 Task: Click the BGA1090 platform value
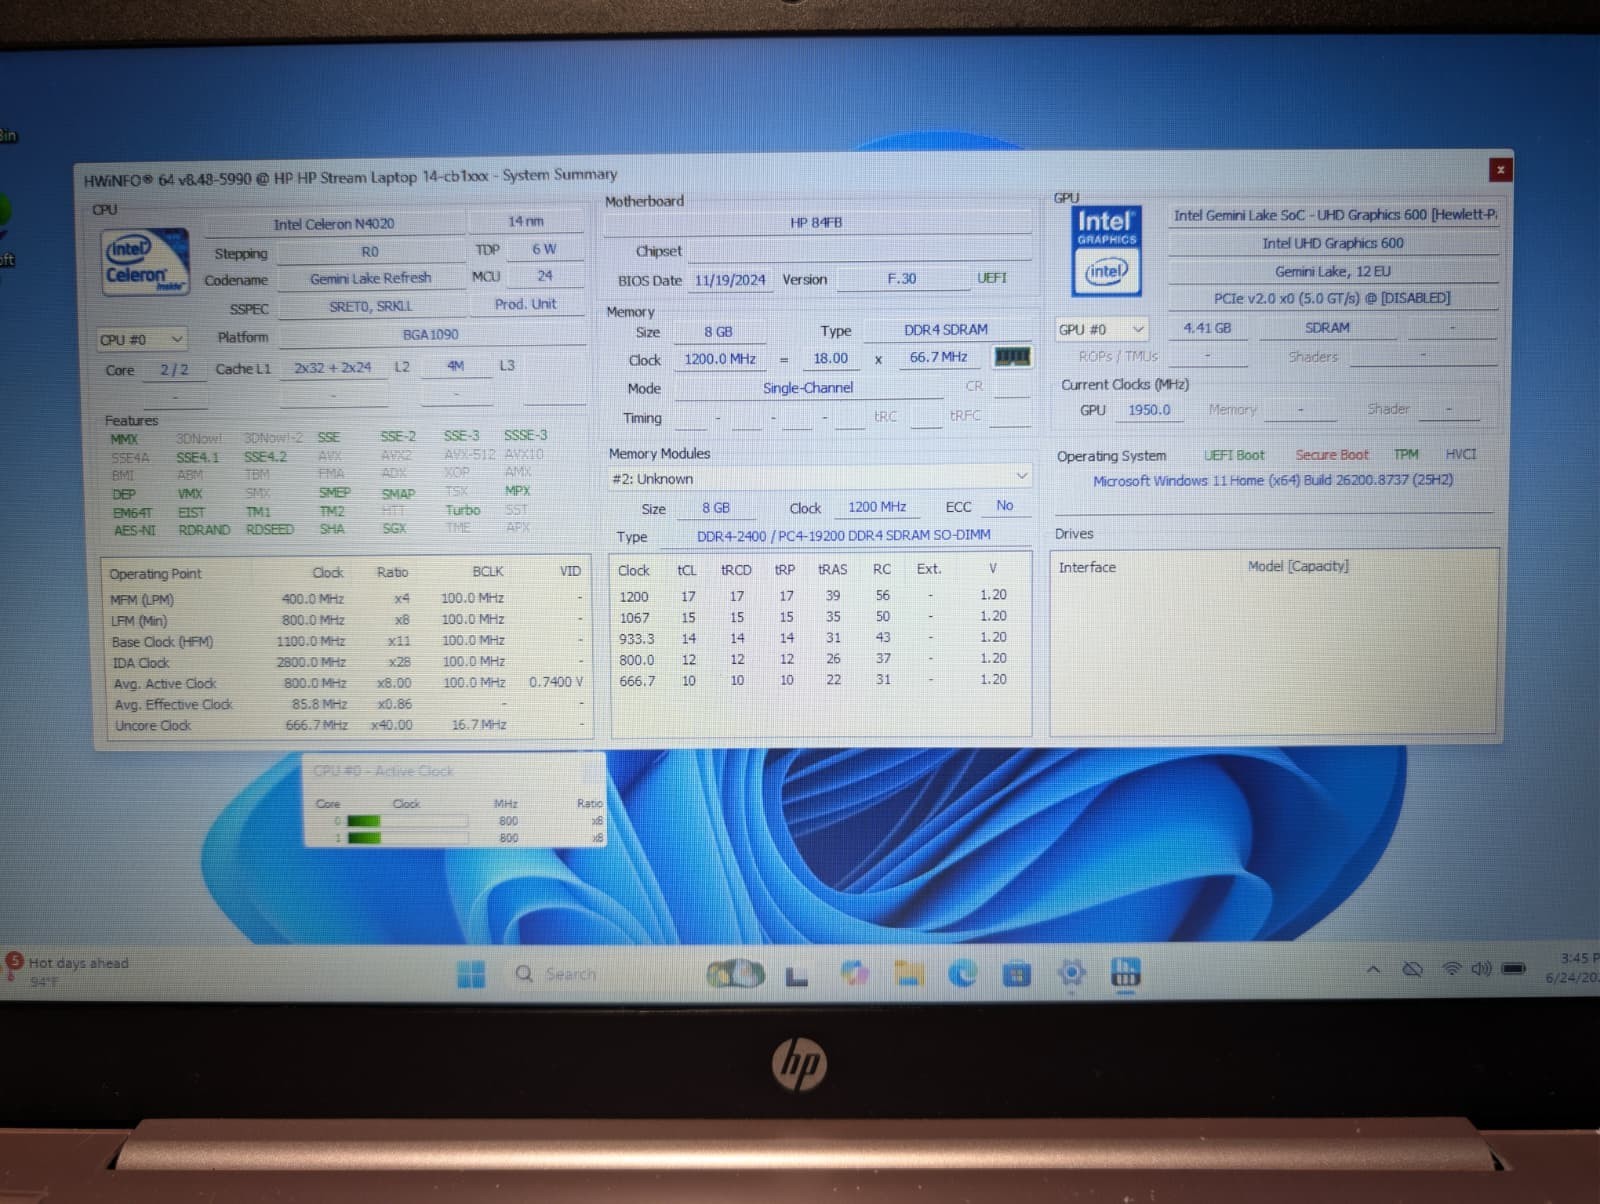pyautogui.click(x=431, y=334)
